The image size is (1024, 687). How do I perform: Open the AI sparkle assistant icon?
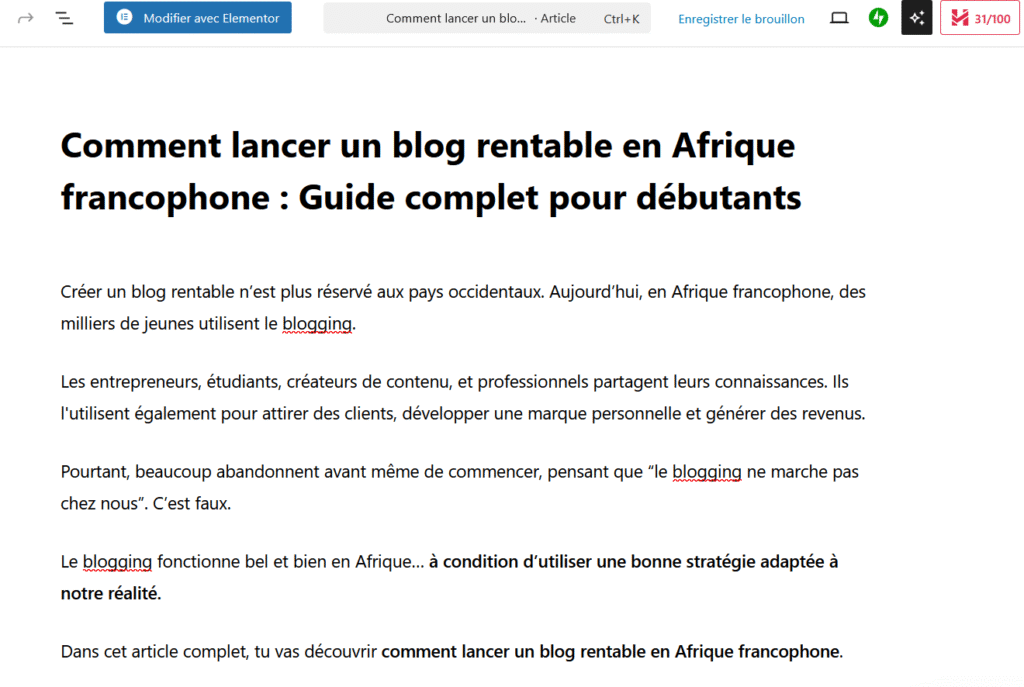[916, 18]
